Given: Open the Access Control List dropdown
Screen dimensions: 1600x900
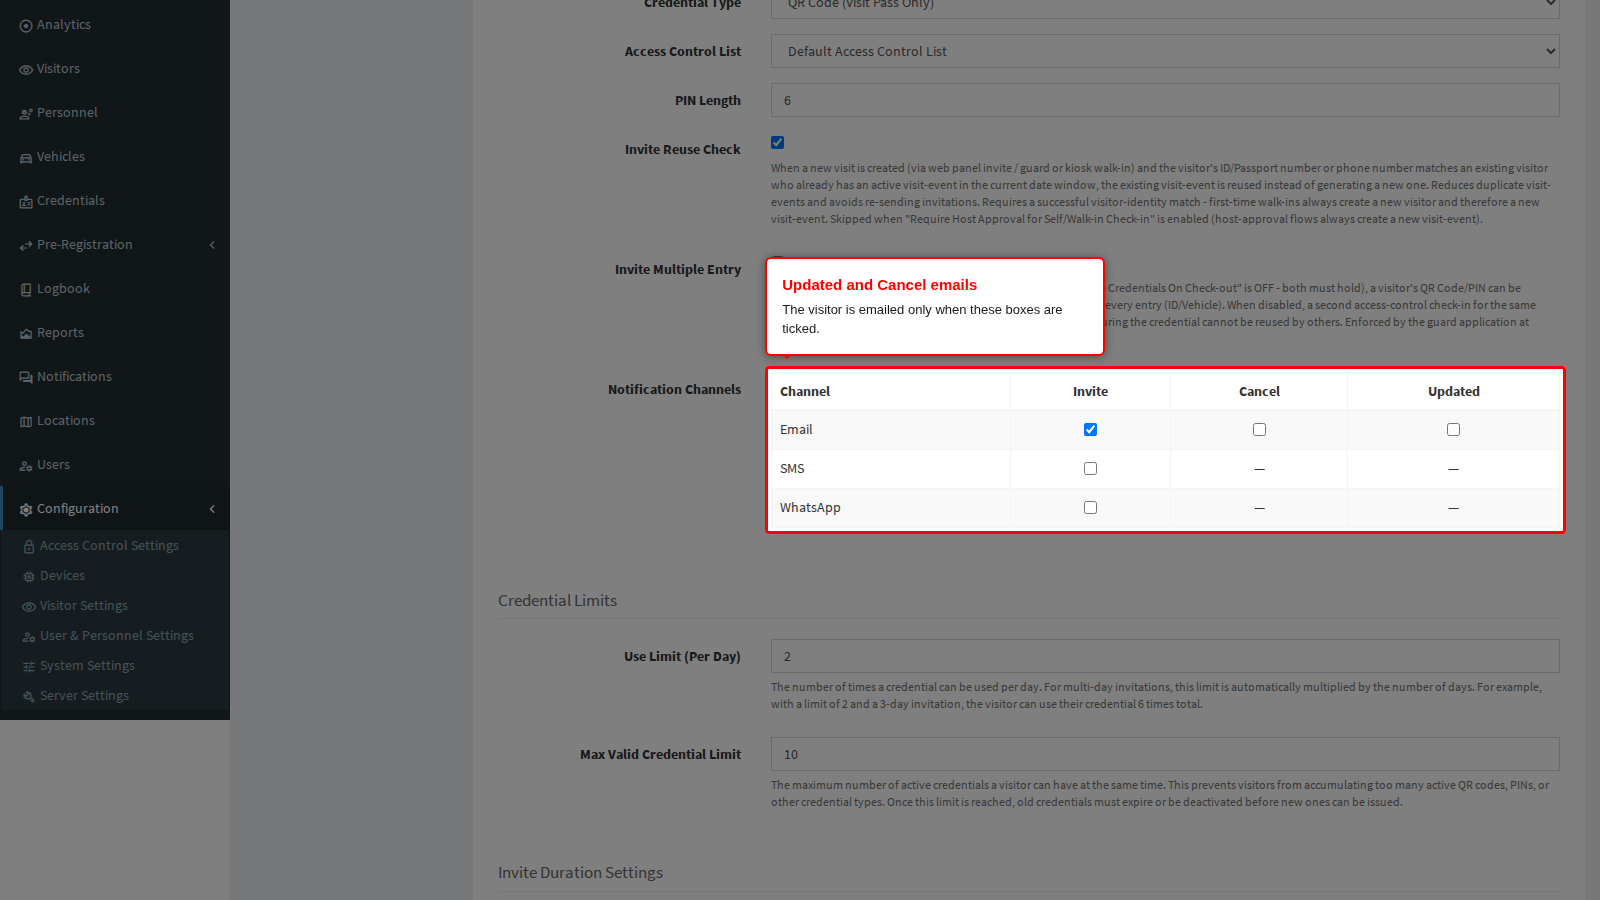Looking at the screenshot, I should [1165, 52].
